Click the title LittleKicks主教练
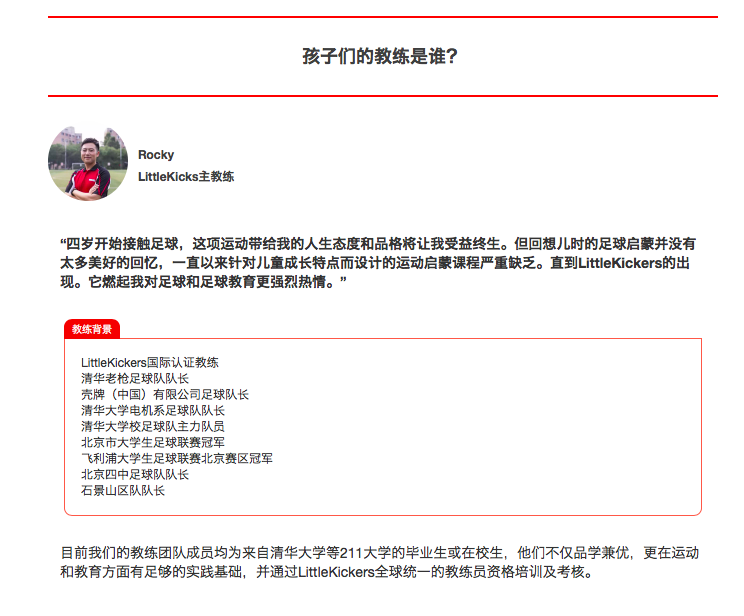744x616 pixels. pyautogui.click(x=186, y=177)
